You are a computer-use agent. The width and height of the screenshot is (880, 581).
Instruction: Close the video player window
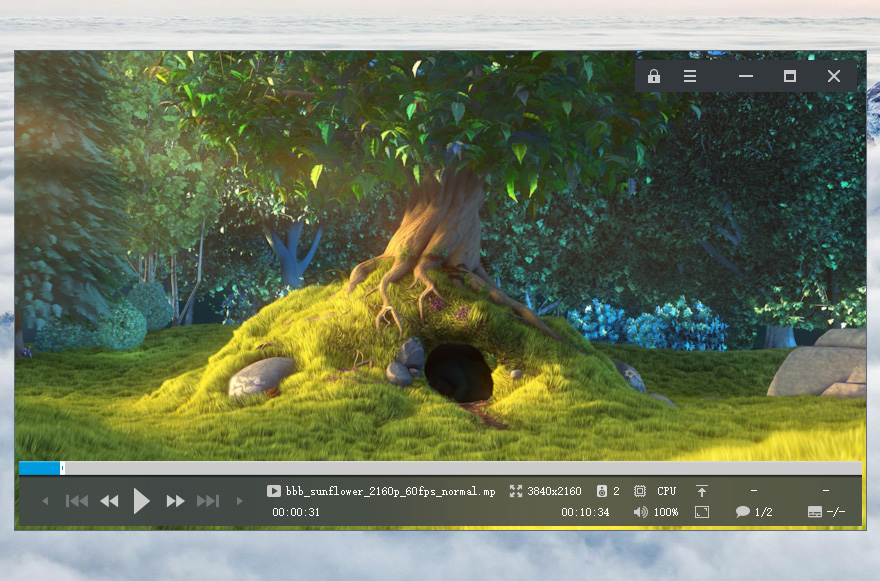(834, 76)
